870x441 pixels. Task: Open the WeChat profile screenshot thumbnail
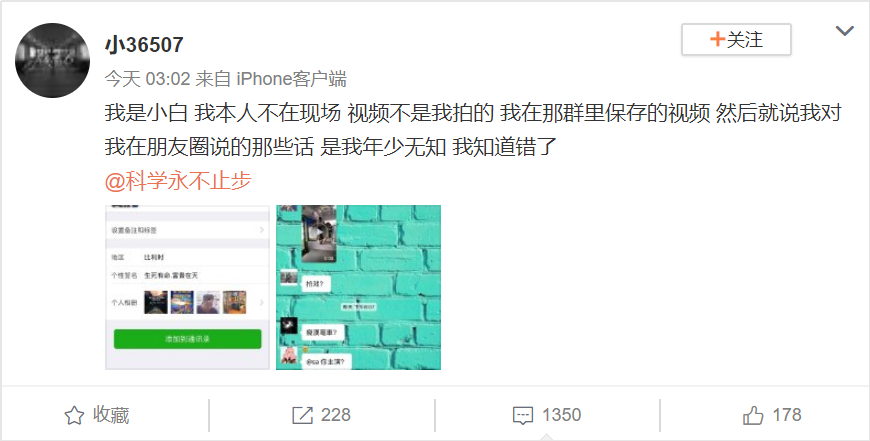click(188, 287)
